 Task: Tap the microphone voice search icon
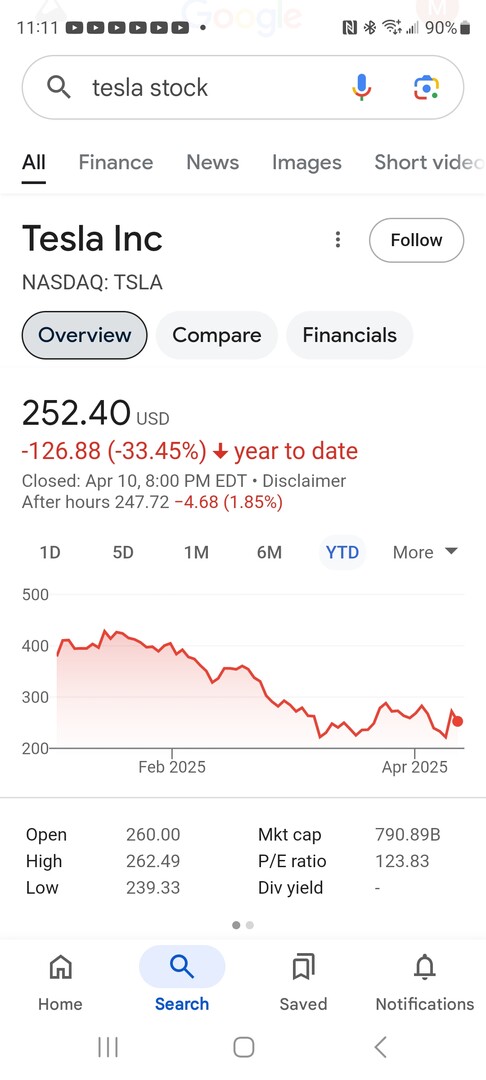coord(361,87)
